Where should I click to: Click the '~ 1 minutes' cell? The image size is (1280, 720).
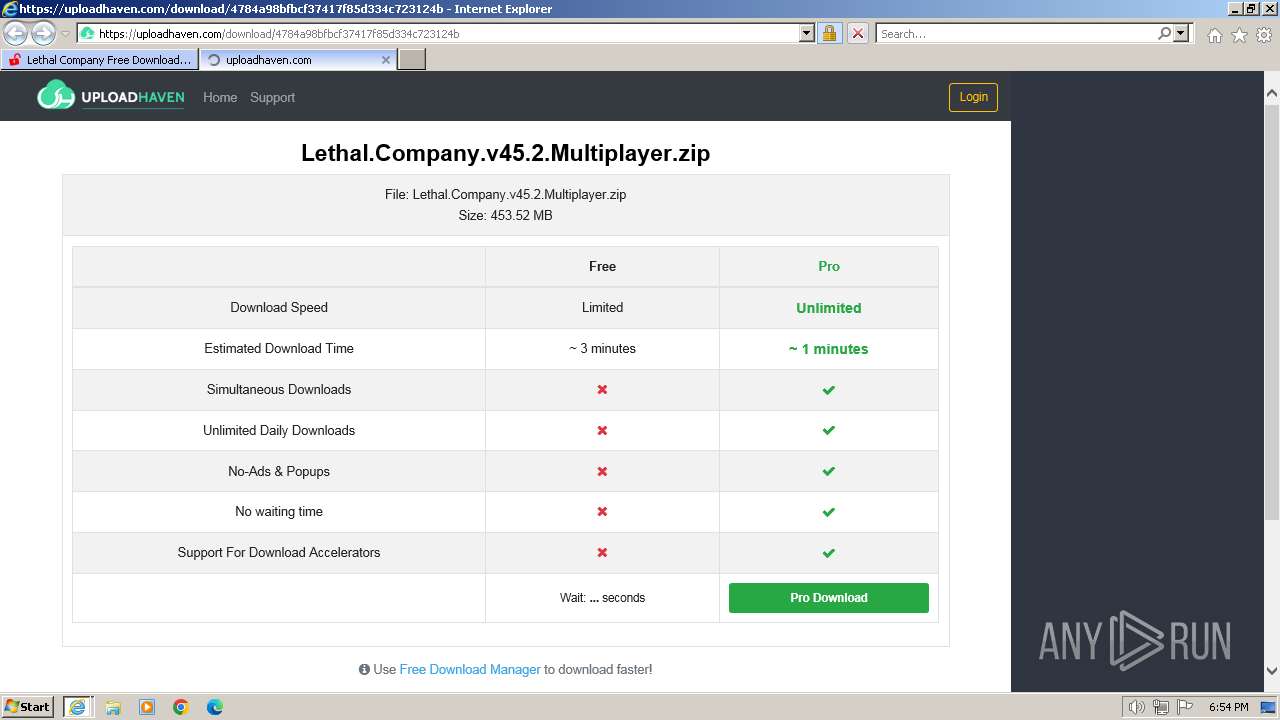pyautogui.click(x=829, y=349)
